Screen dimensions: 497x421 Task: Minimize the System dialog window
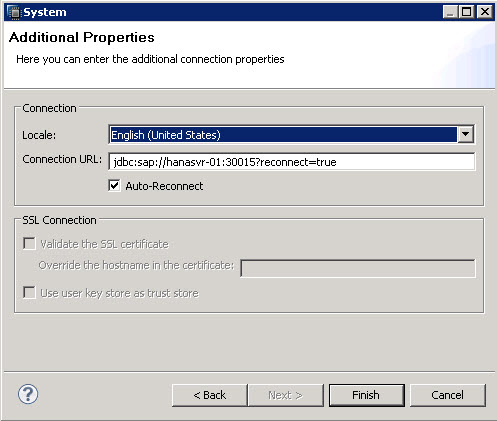point(450,12)
